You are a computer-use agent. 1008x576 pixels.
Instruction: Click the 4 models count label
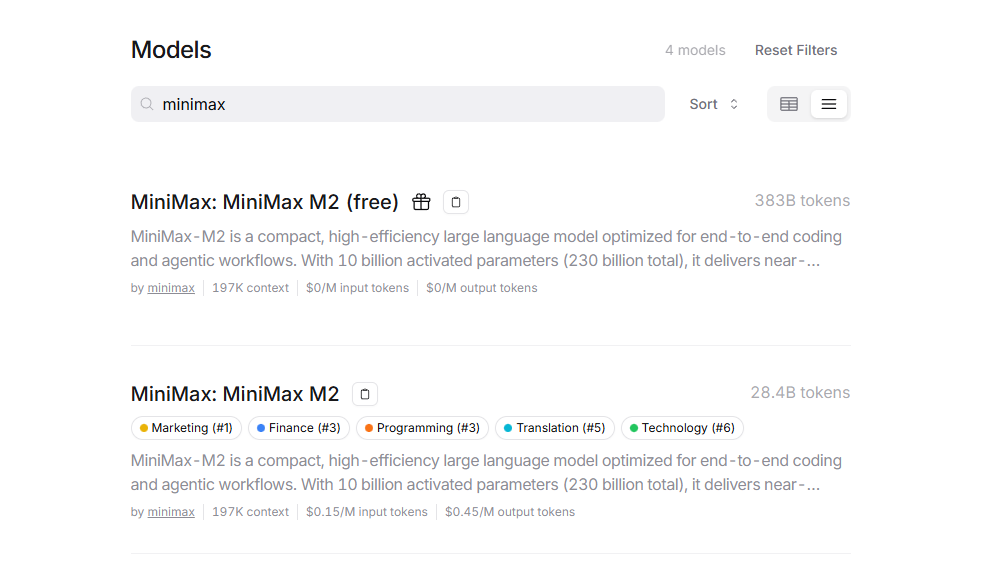[x=695, y=49]
